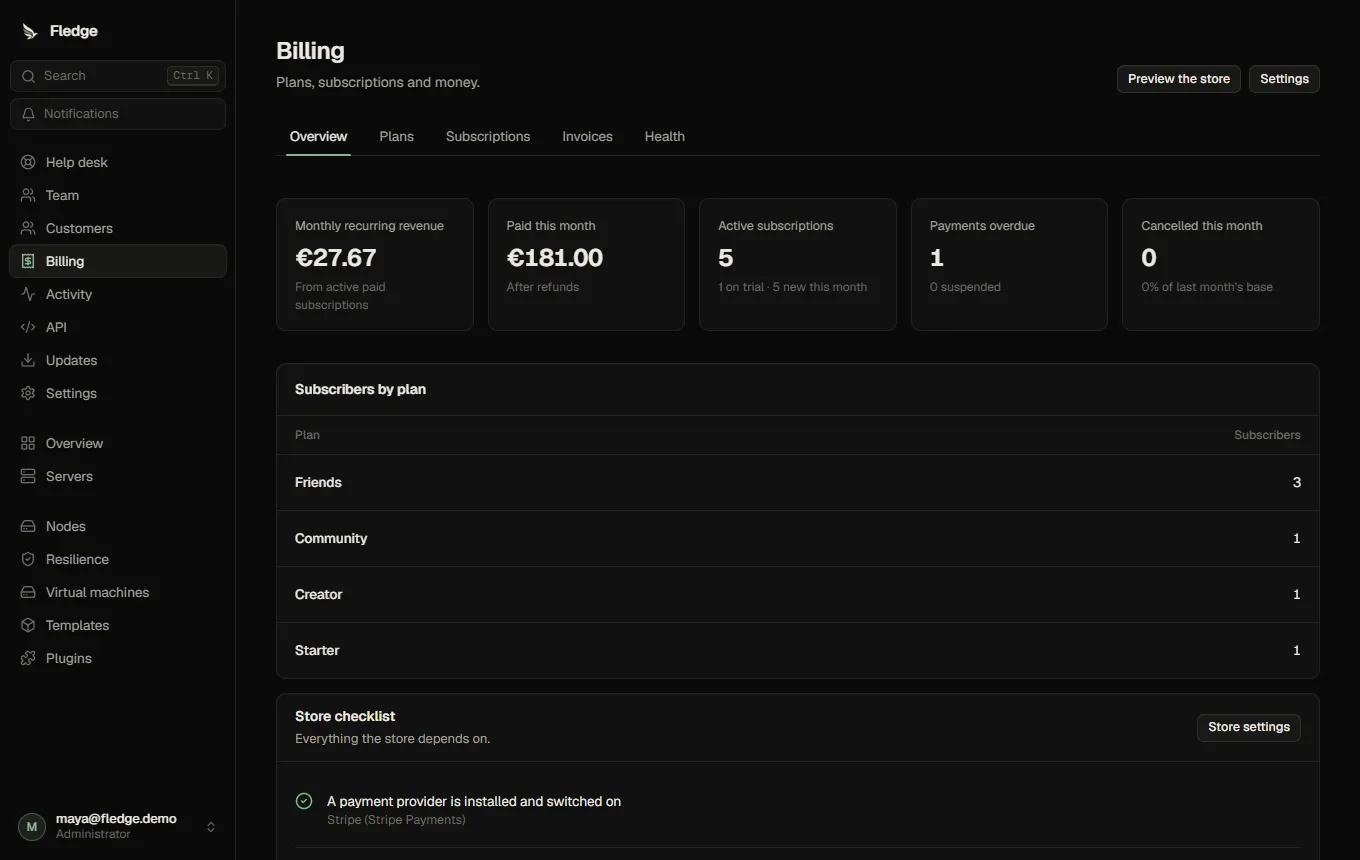Click the Servers stack icon
This screenshot has height=860, width=1360.
point(28,476)
